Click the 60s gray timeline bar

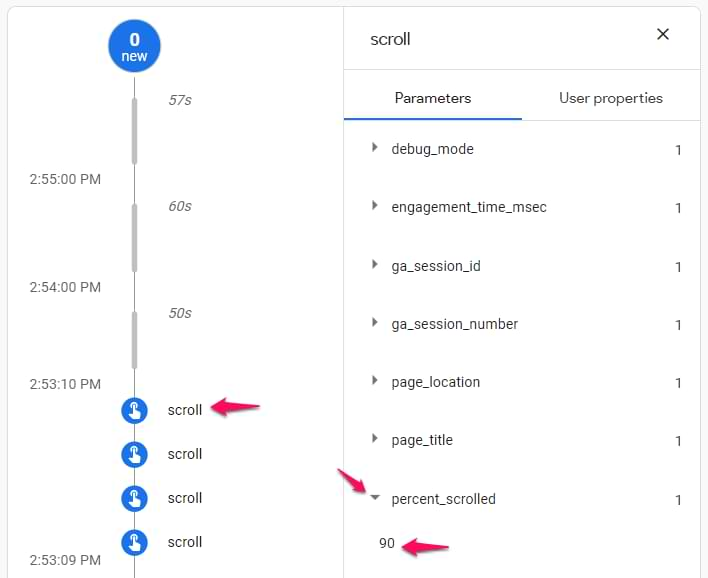134,237
